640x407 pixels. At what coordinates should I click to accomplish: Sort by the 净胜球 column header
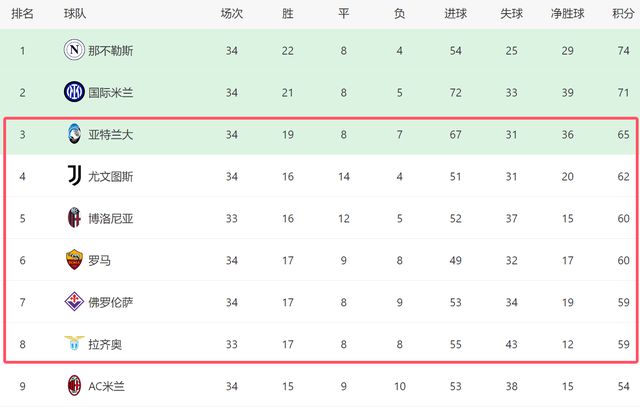[567, 13]
